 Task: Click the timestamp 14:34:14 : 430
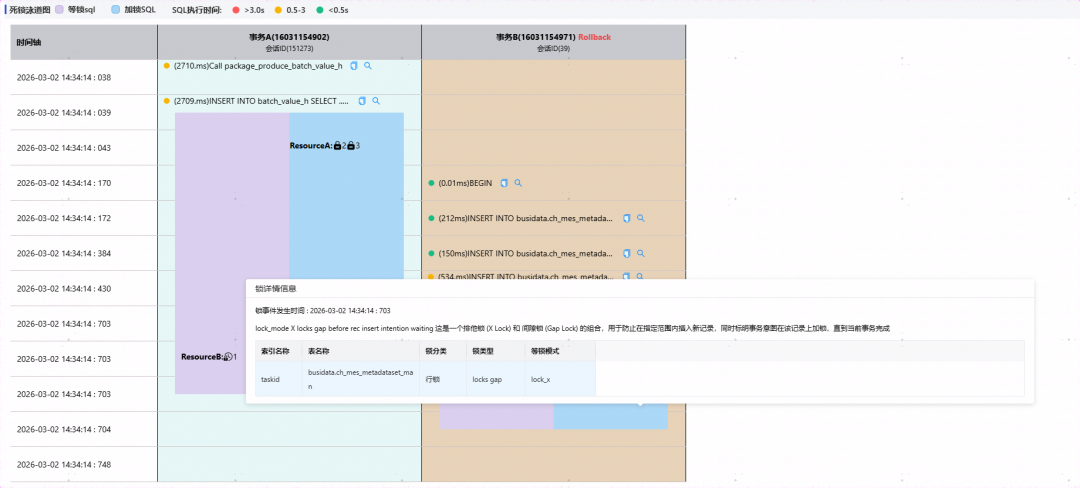(x=64, y=288)
